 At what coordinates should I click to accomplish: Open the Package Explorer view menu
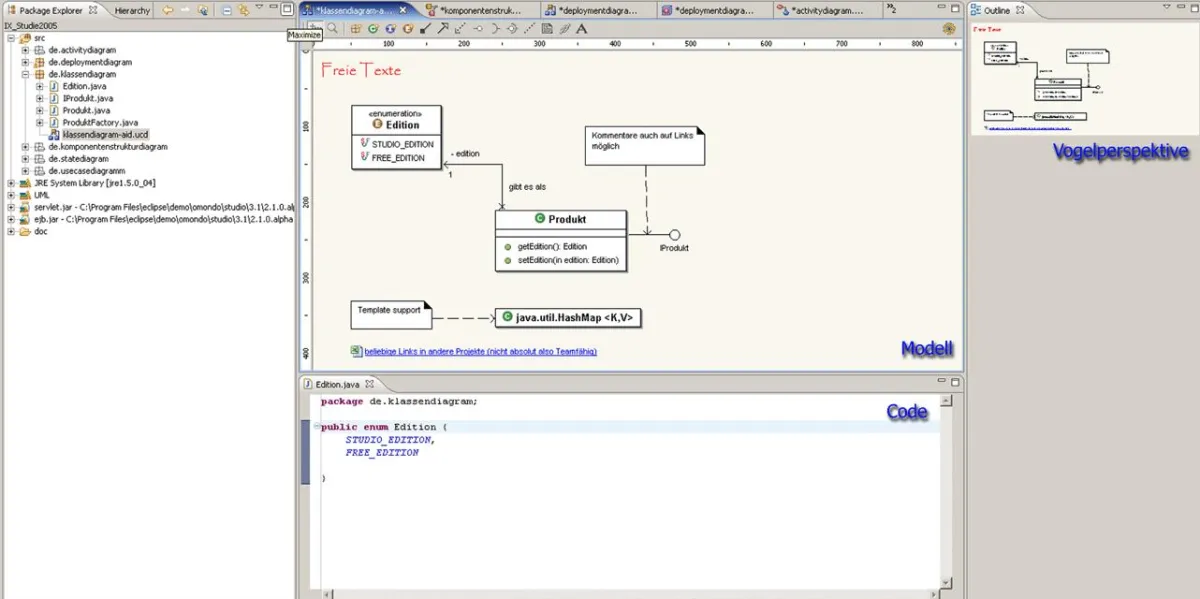(259, 9)
